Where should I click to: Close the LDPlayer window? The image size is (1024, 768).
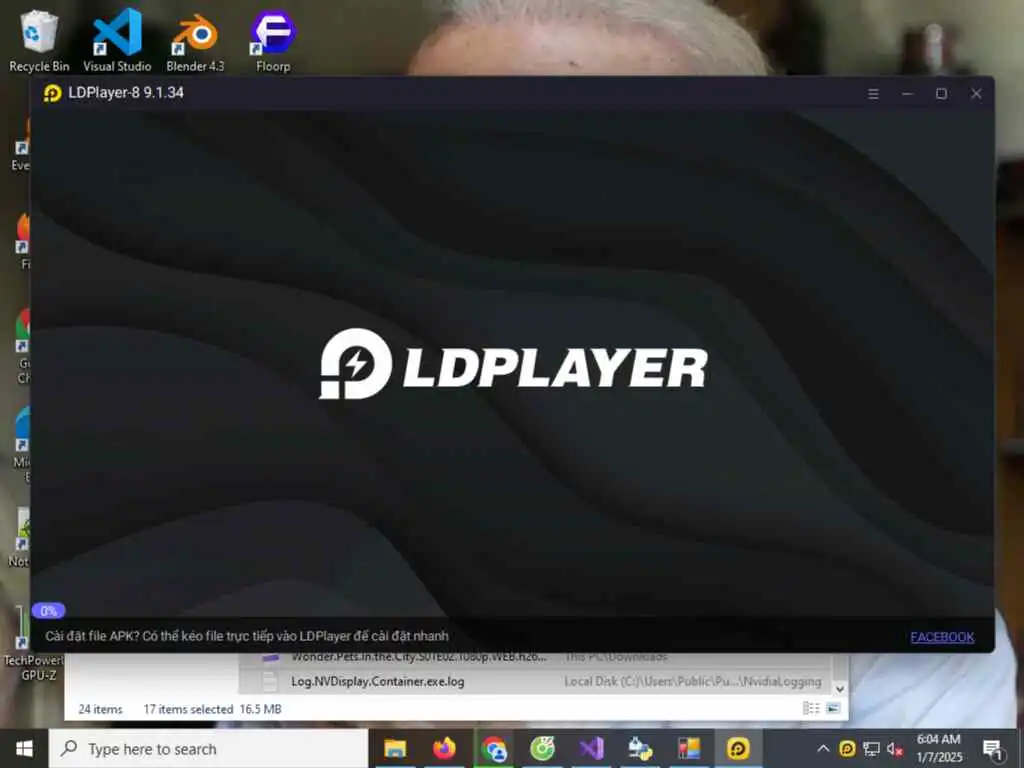(976, 94)
